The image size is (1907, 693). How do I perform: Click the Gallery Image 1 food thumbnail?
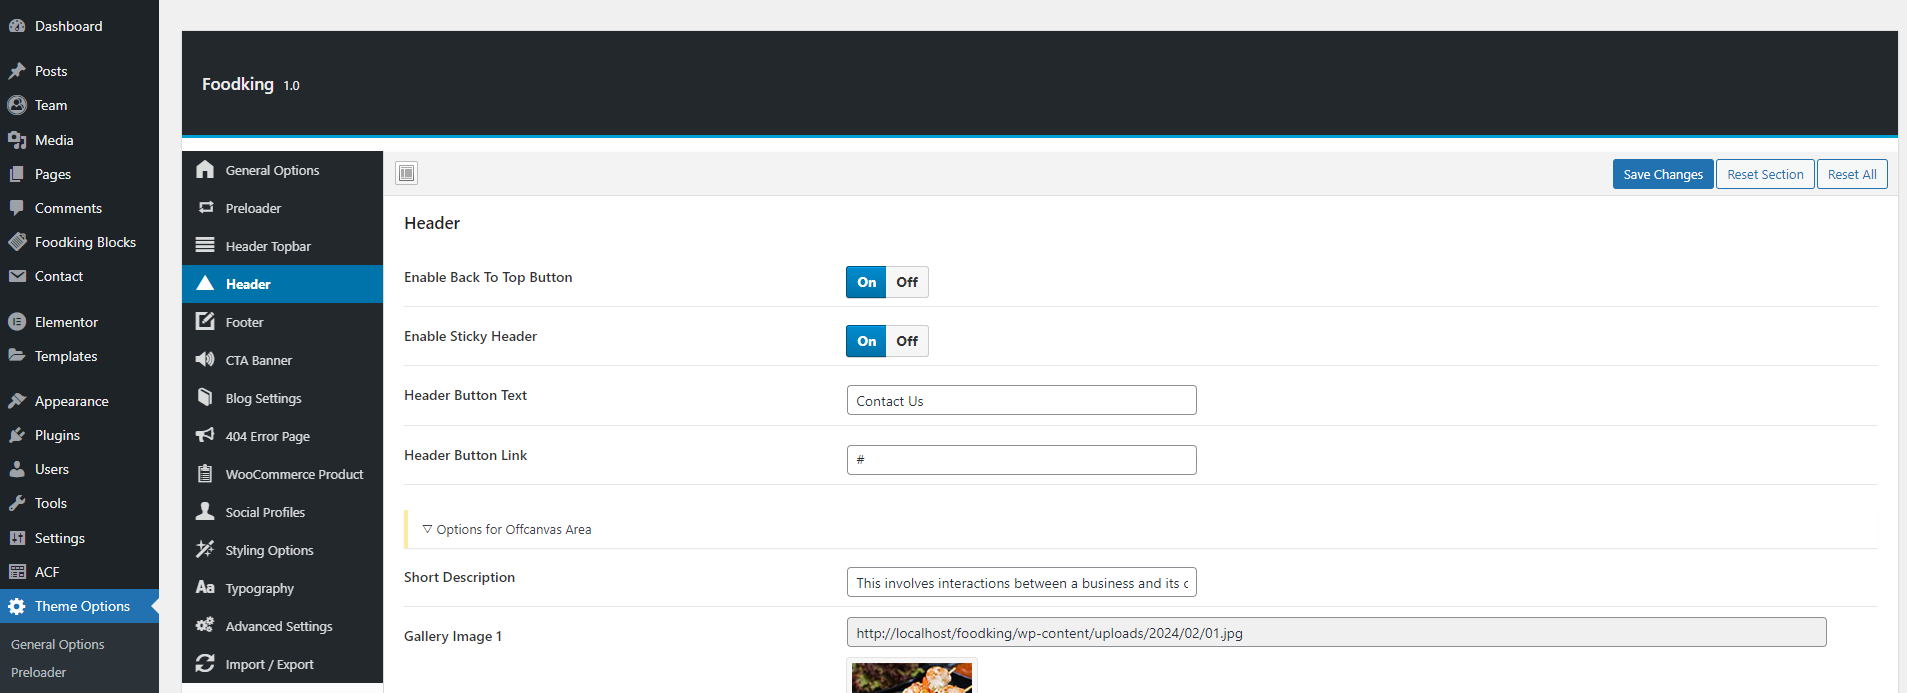pyautogui.click(x=911, y=677)
